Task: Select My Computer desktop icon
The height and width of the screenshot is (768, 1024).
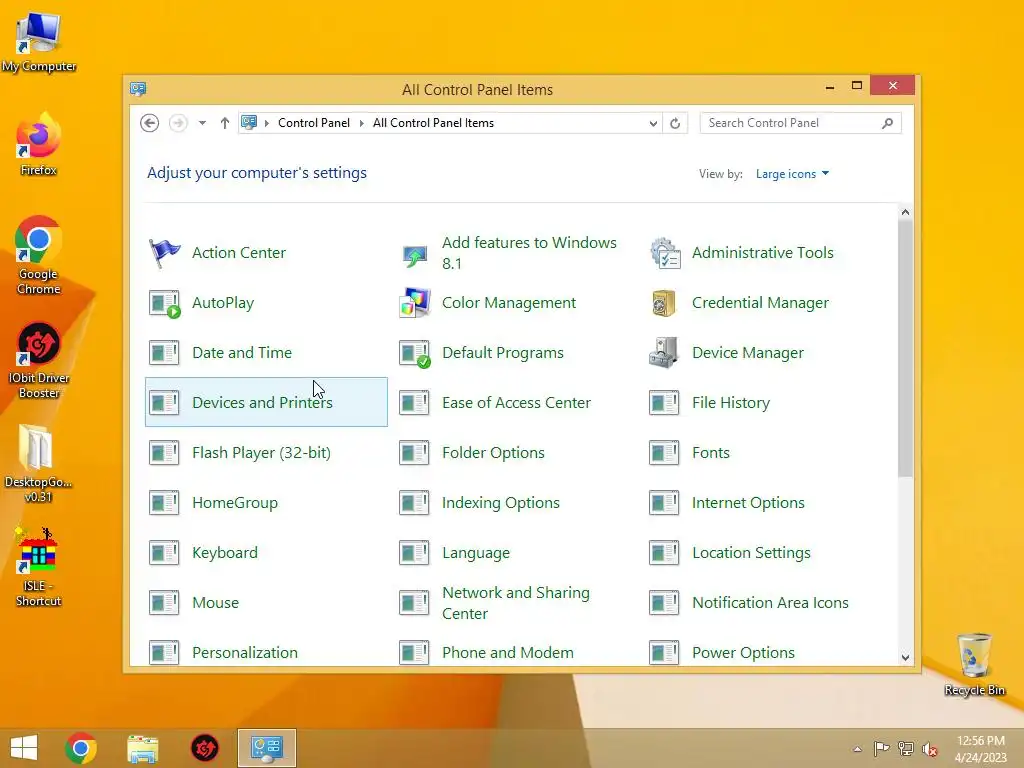Action: (x=39, y=42)
